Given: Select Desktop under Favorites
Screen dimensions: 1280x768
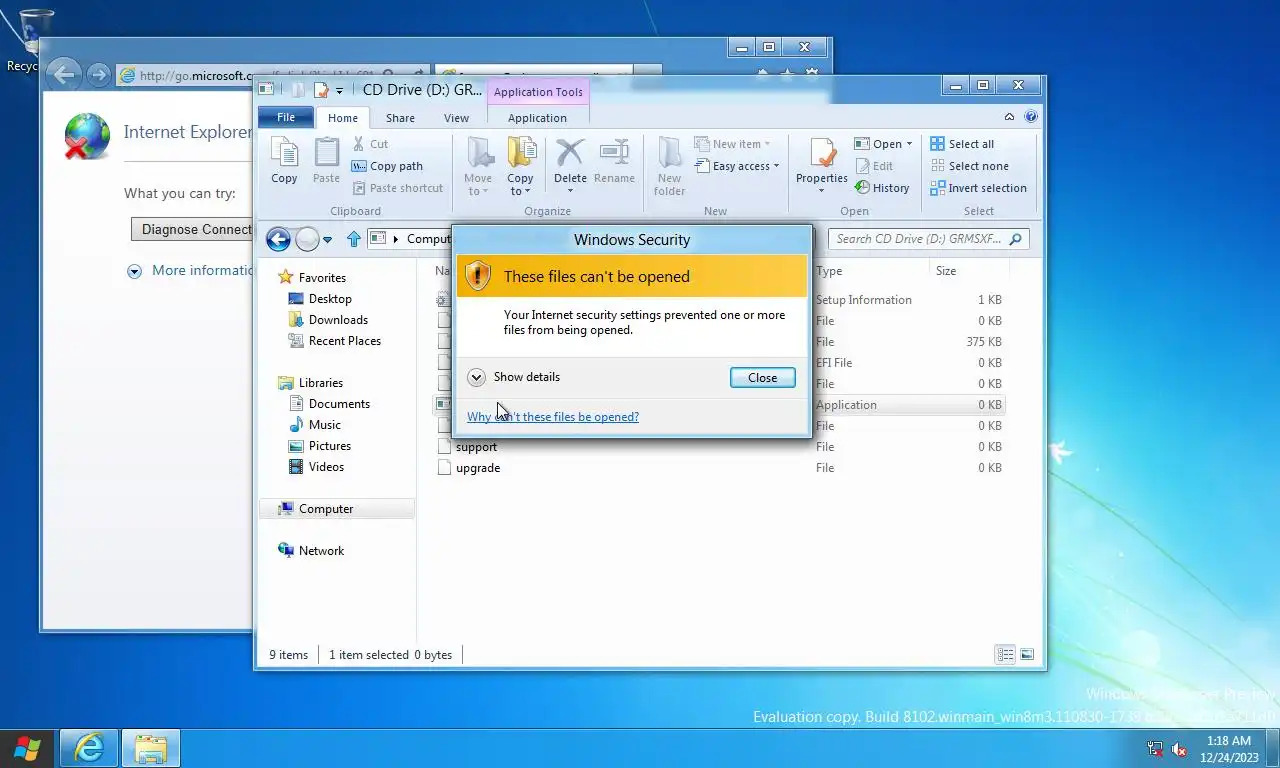Looking at the screenshot, I should point(320,299).
